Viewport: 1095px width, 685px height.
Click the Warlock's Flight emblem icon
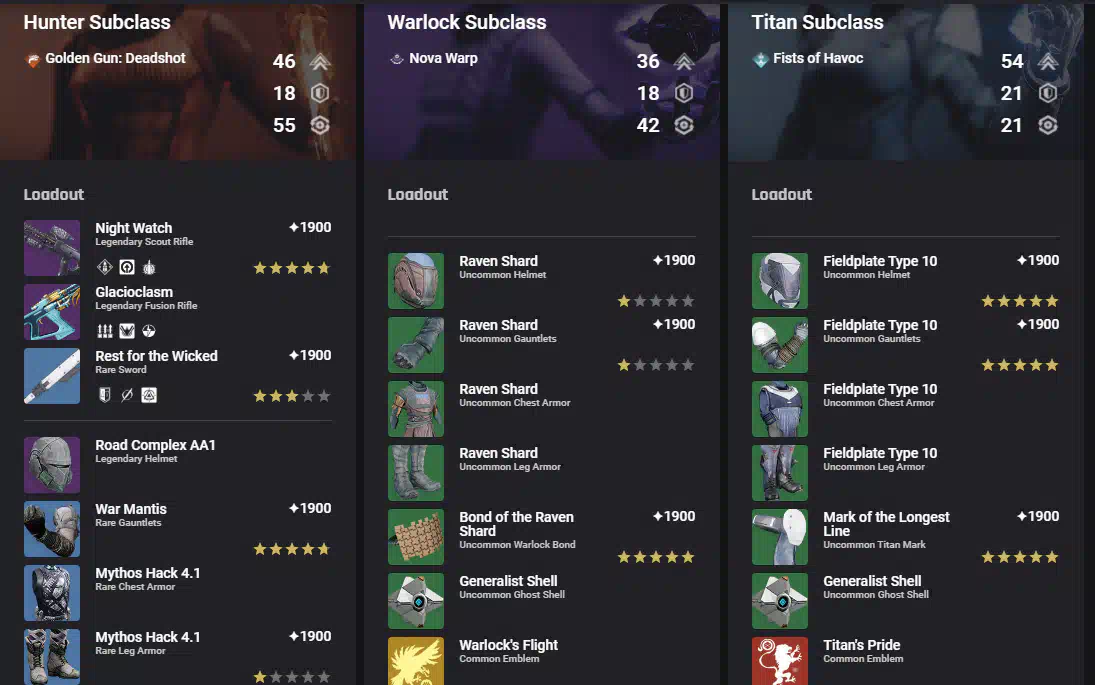pos(416,661)
